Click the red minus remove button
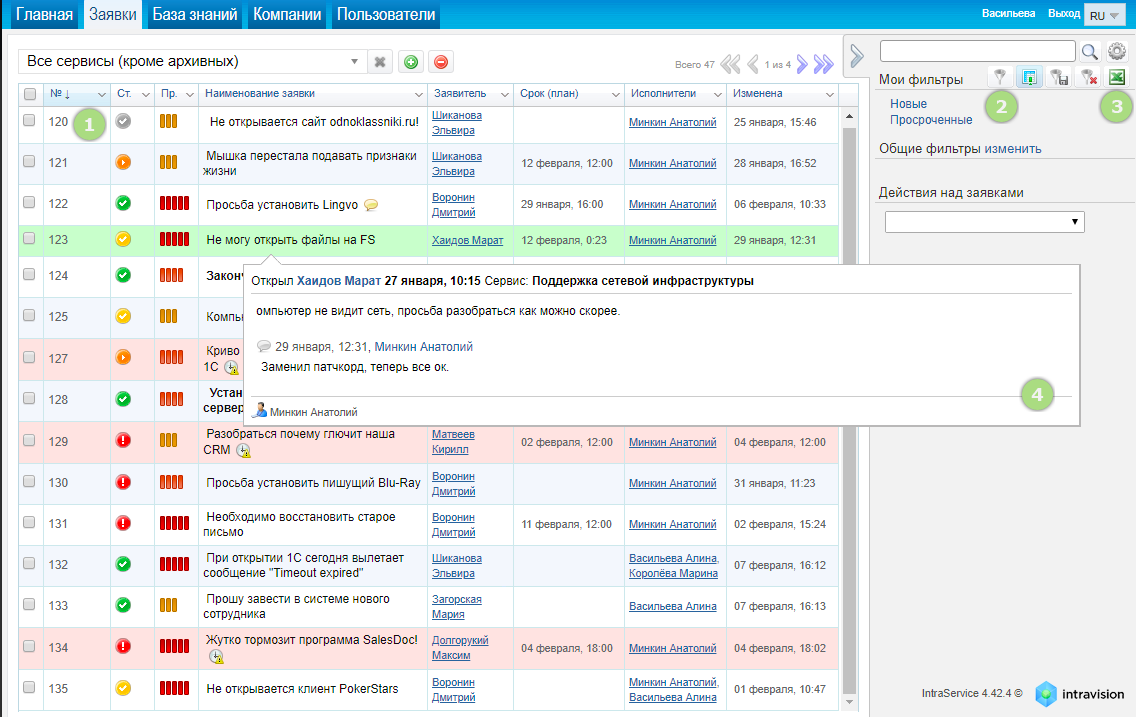This screenshot has width=1136, height=717. click(x=440, y=62)
